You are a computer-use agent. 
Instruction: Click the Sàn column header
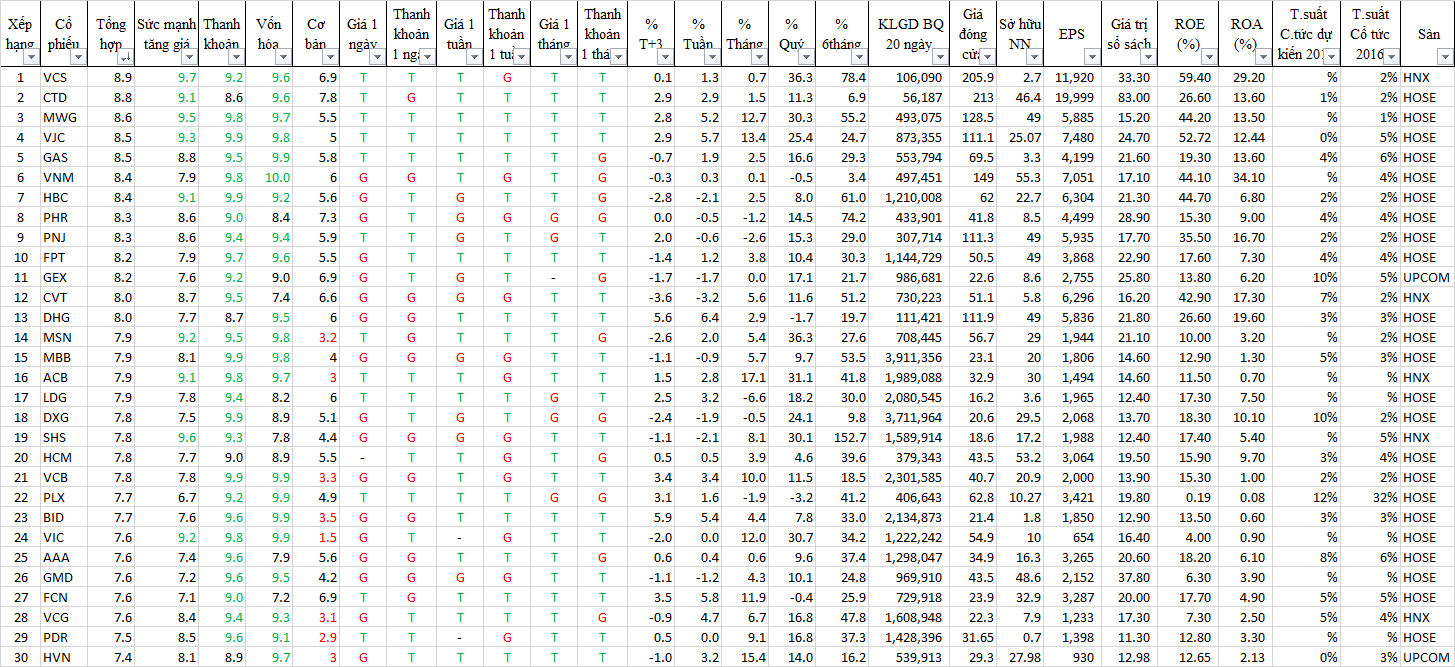pyautogui.click(x=1428, y=34)
